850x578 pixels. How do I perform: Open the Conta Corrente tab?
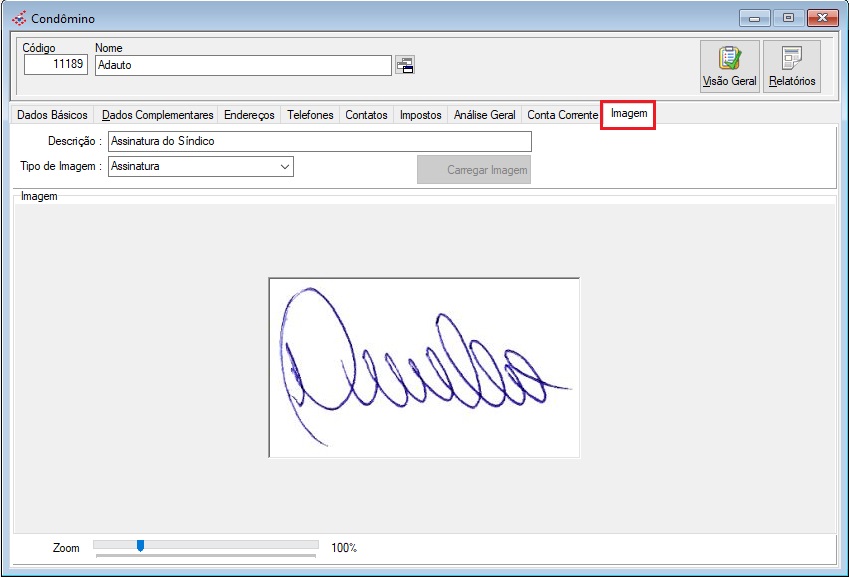click(562, 115)
